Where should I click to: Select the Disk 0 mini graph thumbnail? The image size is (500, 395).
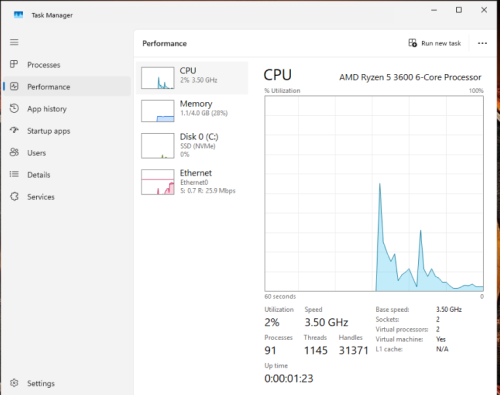(158, 146)
